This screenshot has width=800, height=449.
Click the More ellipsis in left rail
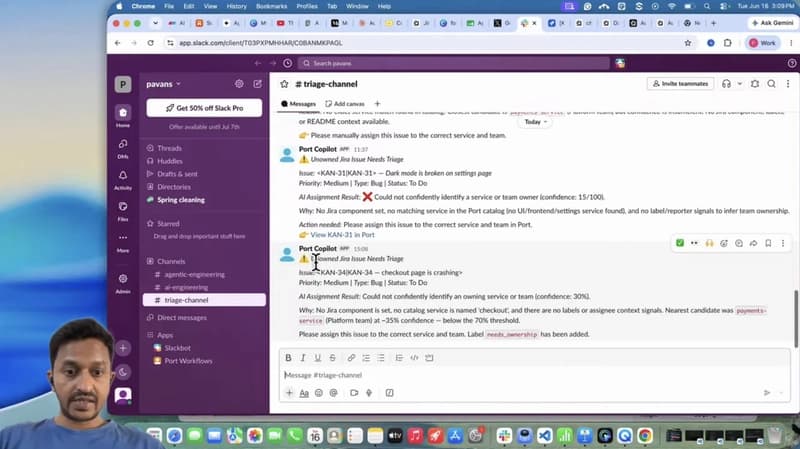point(122,238)
